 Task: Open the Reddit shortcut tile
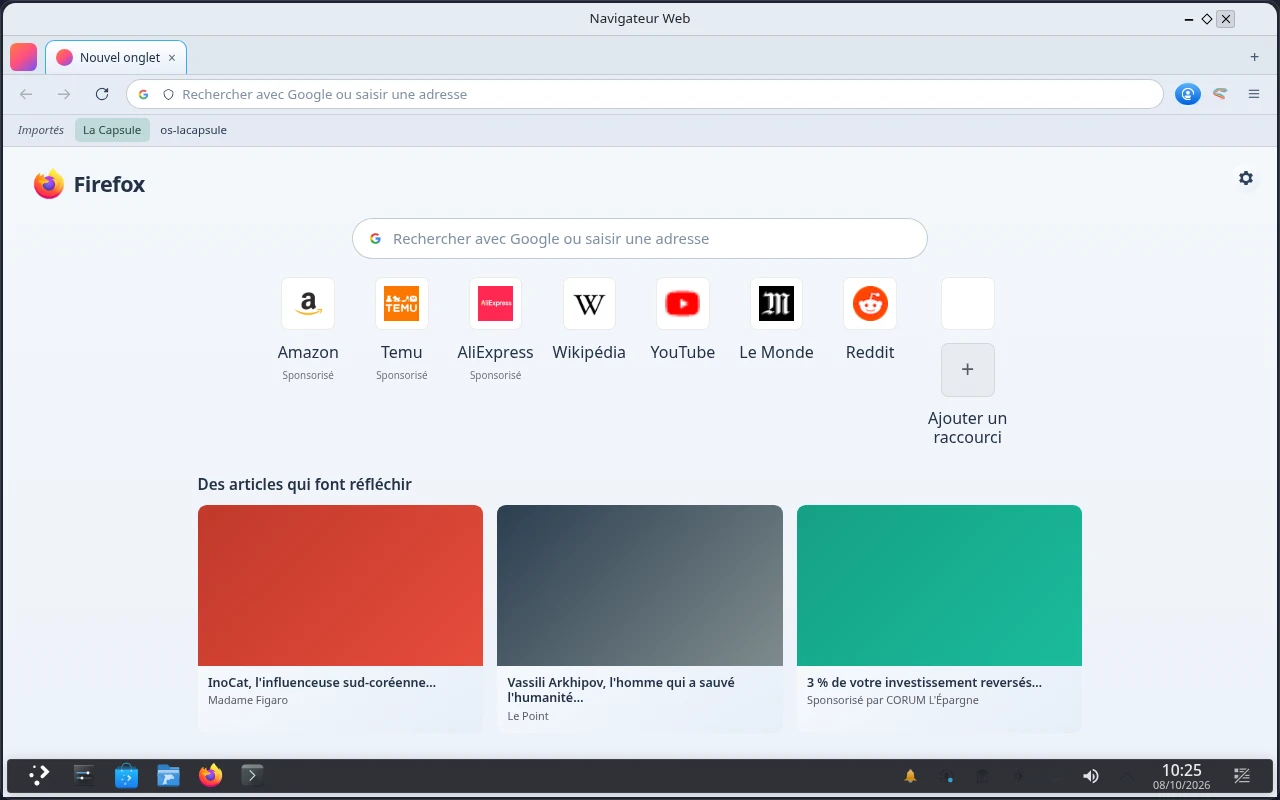(870, 303)
